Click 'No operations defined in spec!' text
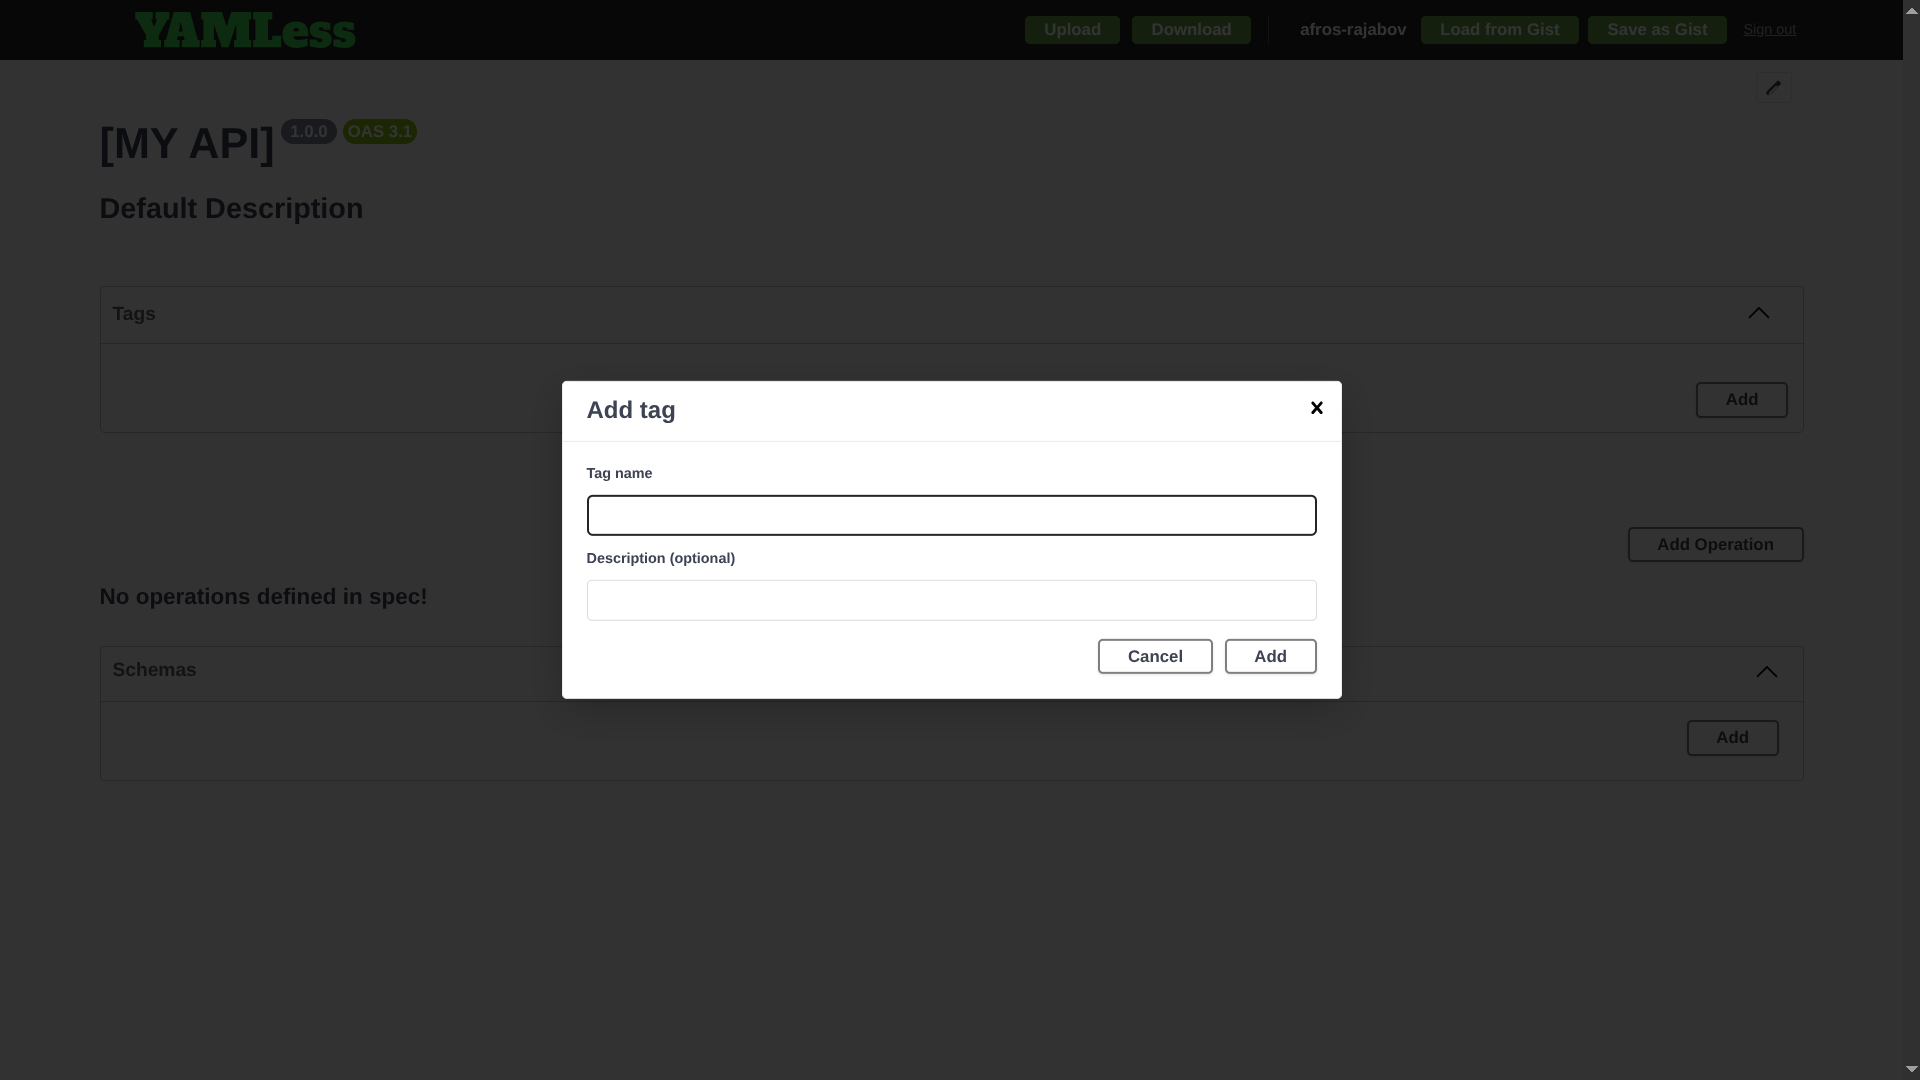 263,597
